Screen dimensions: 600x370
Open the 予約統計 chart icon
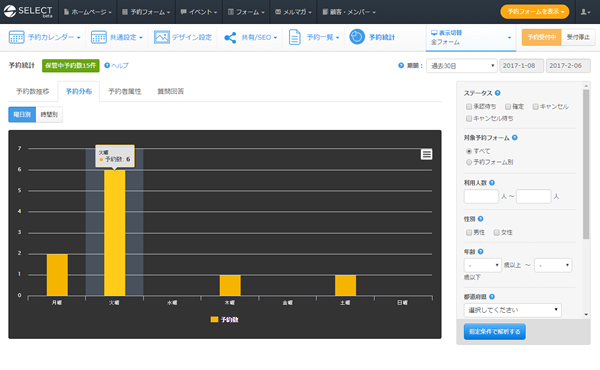pos(357,37)
